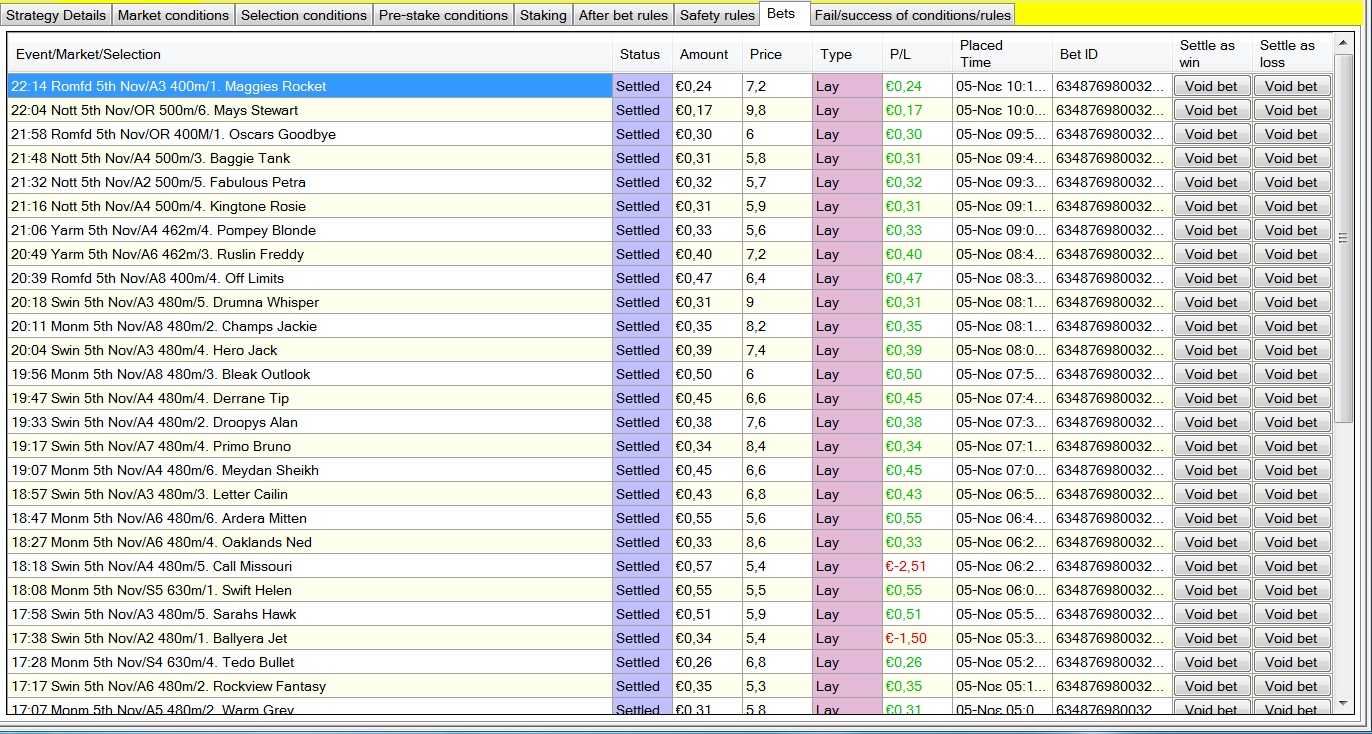This screenshot has height=734, width=1372.
Task: Select the 22:14 Romfd Maggies Rocket row
Action: [x=670, y=86]
